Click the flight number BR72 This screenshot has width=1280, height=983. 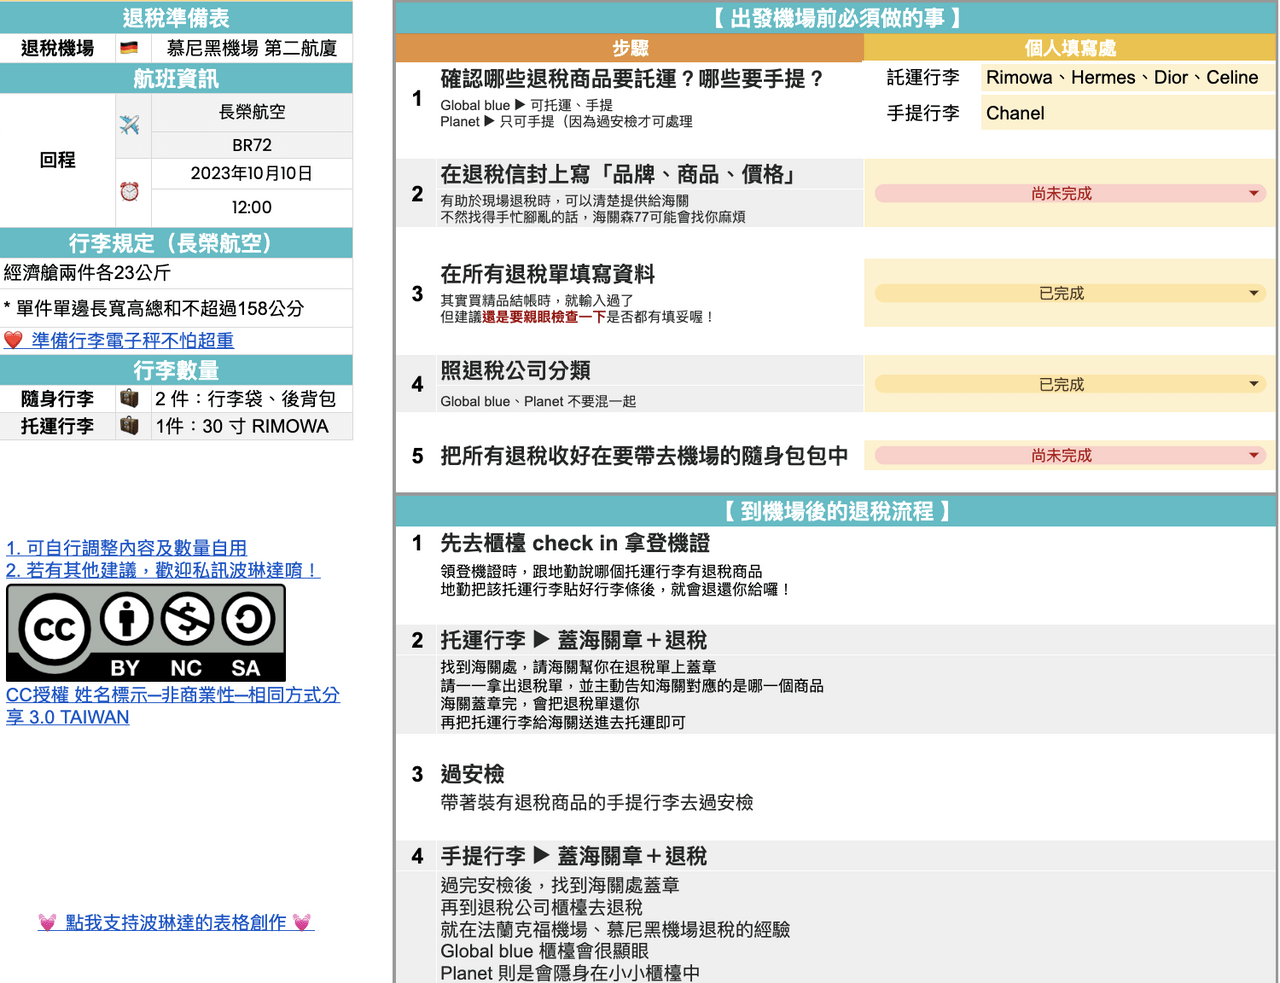[252, 145]
